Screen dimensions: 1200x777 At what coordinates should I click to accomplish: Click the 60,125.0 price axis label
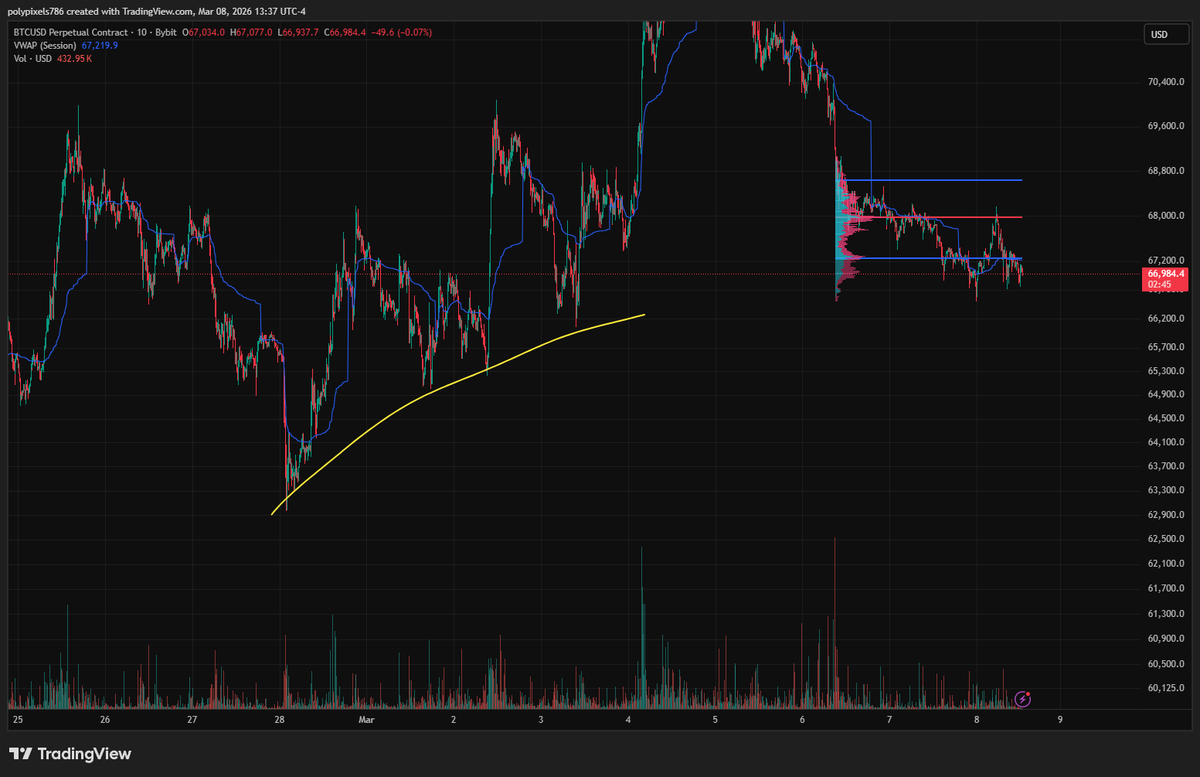click(x=1166, y=687)
